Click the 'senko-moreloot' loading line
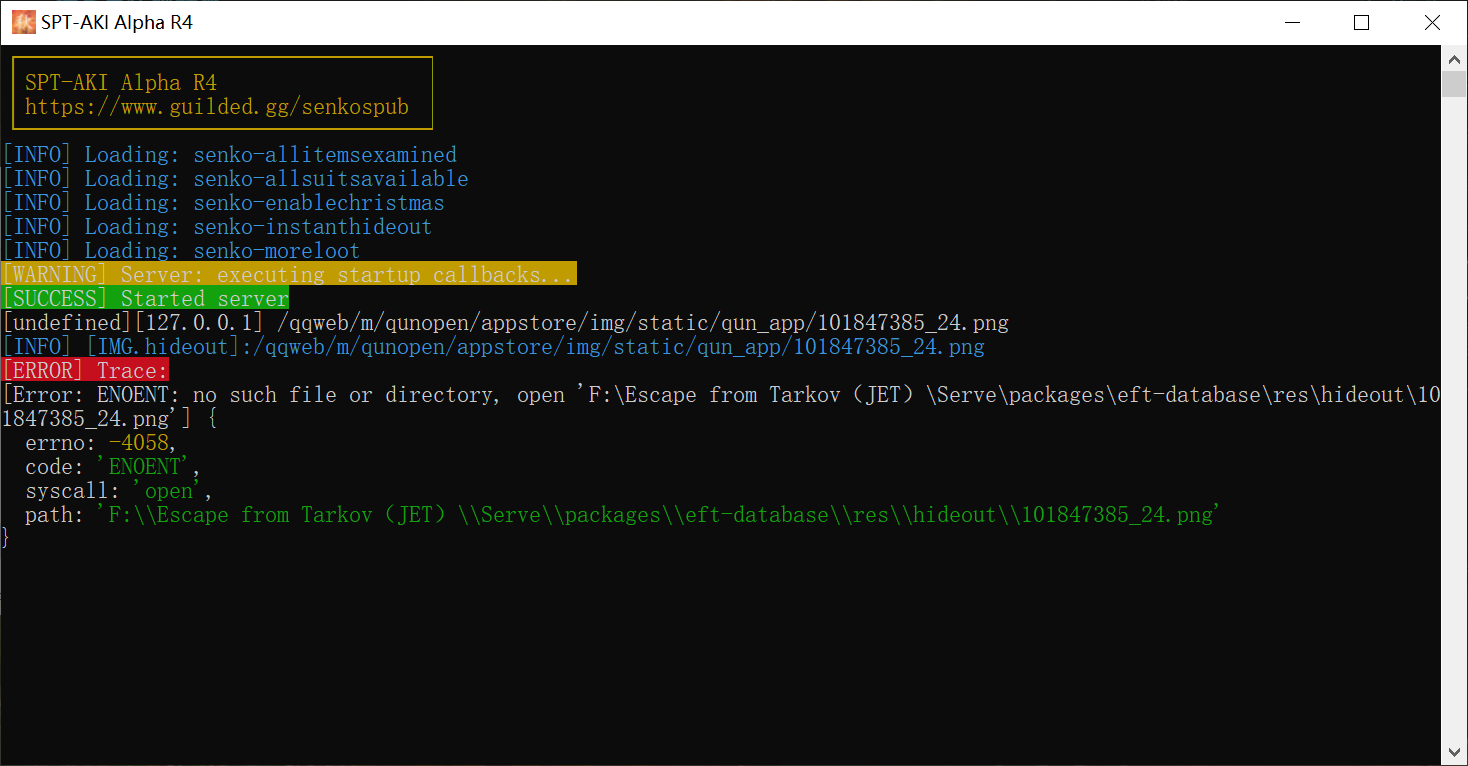 pyautogui.click(x=181, y=251)
